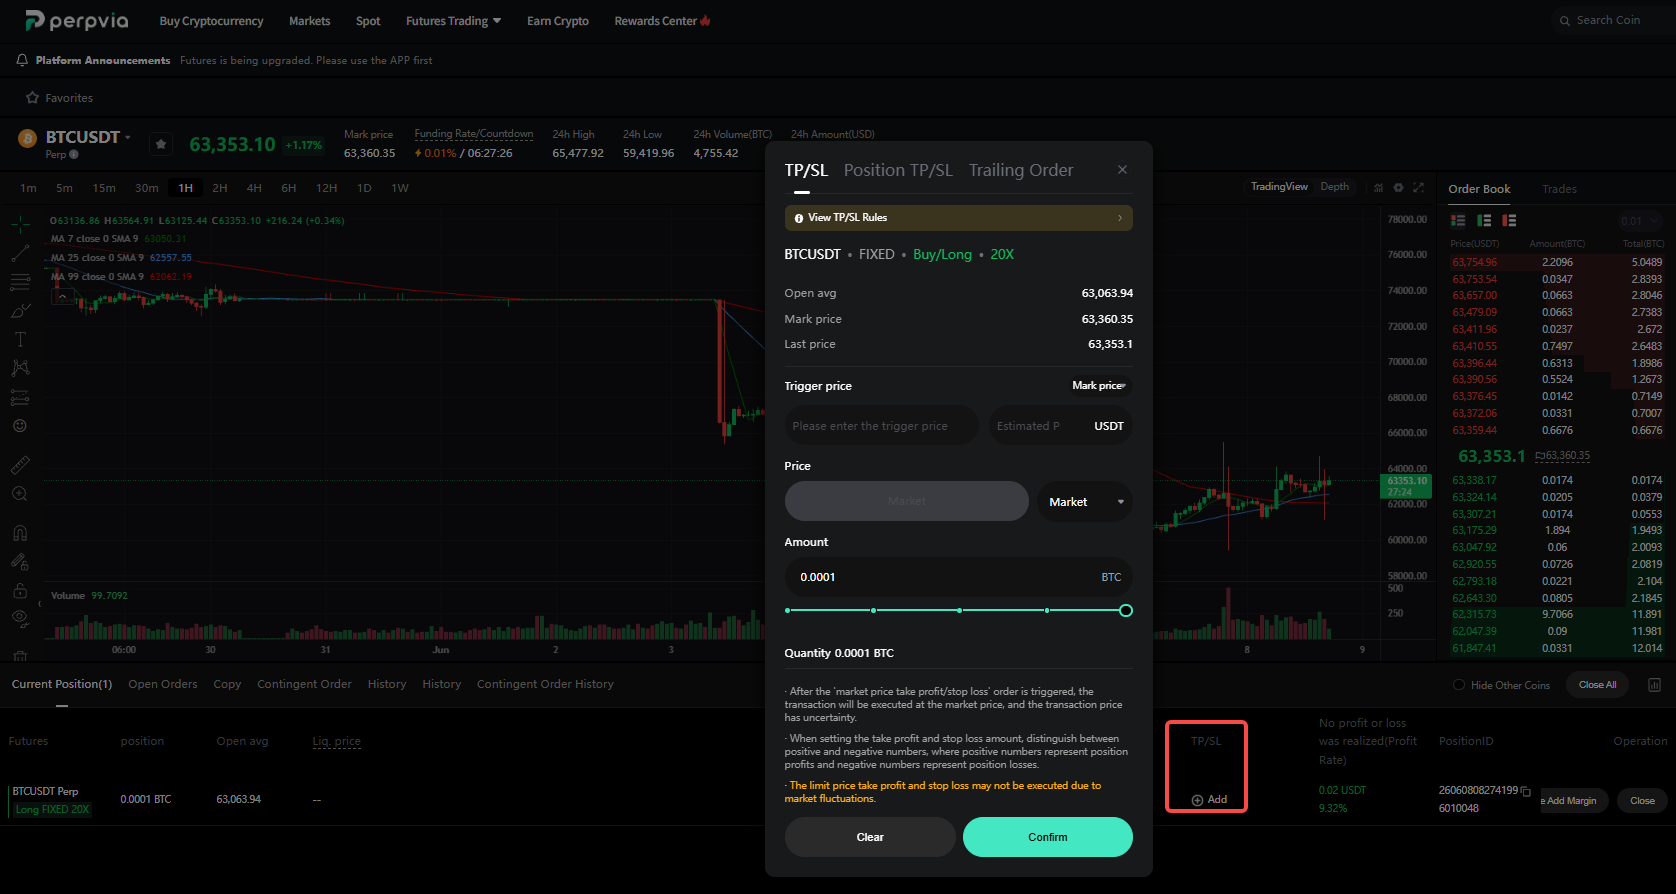Toggle hide all drawings eye
The height and width of the screenshot is (894, 1676).
click(x=20, y=618)
